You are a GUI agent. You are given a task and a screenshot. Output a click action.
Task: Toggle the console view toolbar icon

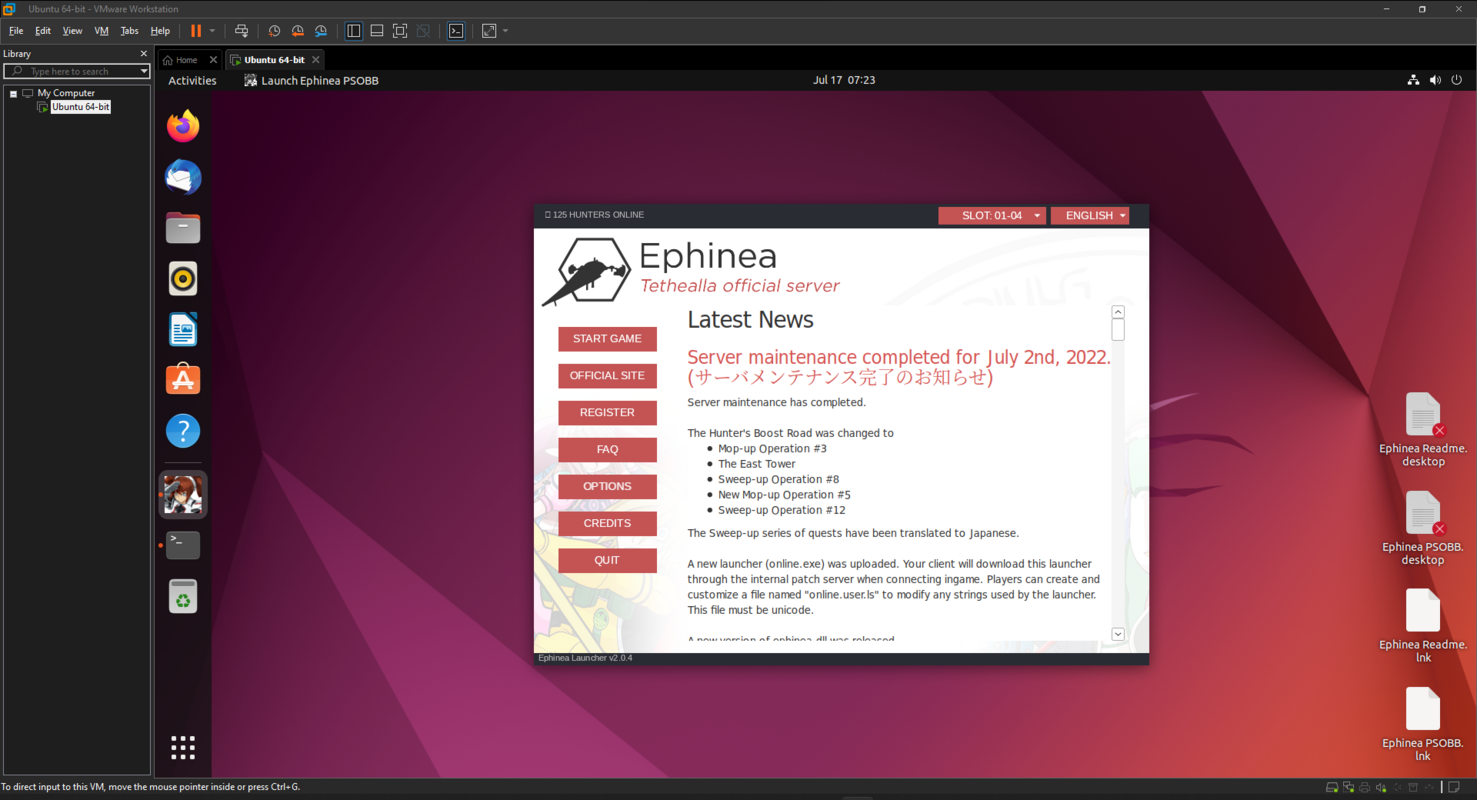[x=456, y=31]
